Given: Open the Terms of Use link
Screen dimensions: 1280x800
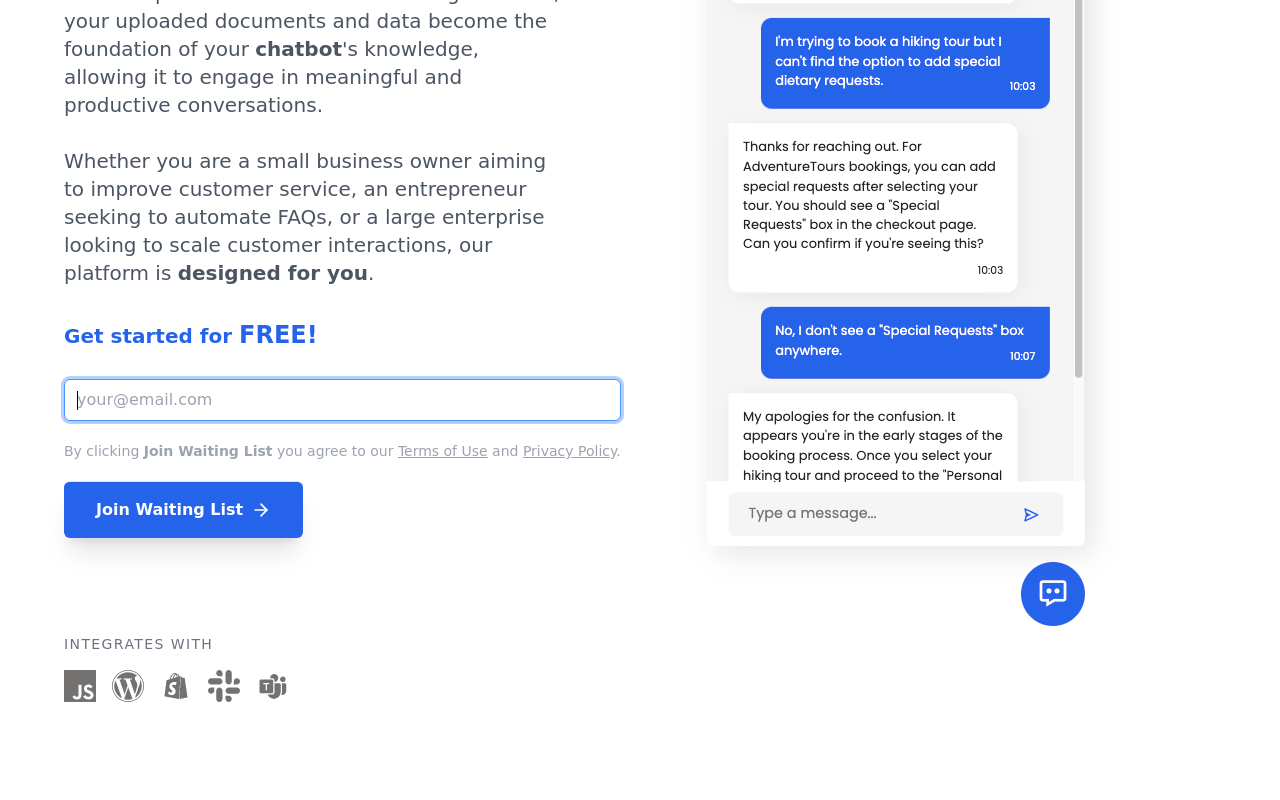Looking at the screenshot, I should pos(442,451).
